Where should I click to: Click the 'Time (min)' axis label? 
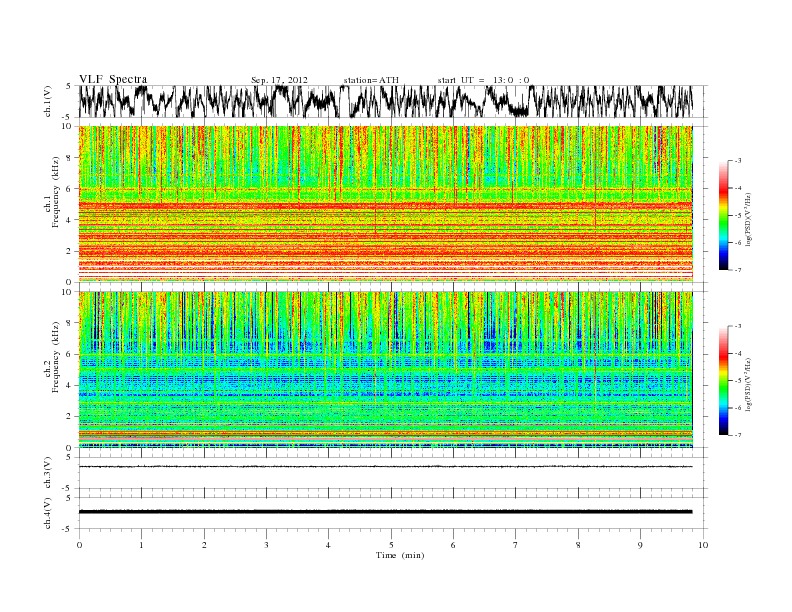coord(400,555)
